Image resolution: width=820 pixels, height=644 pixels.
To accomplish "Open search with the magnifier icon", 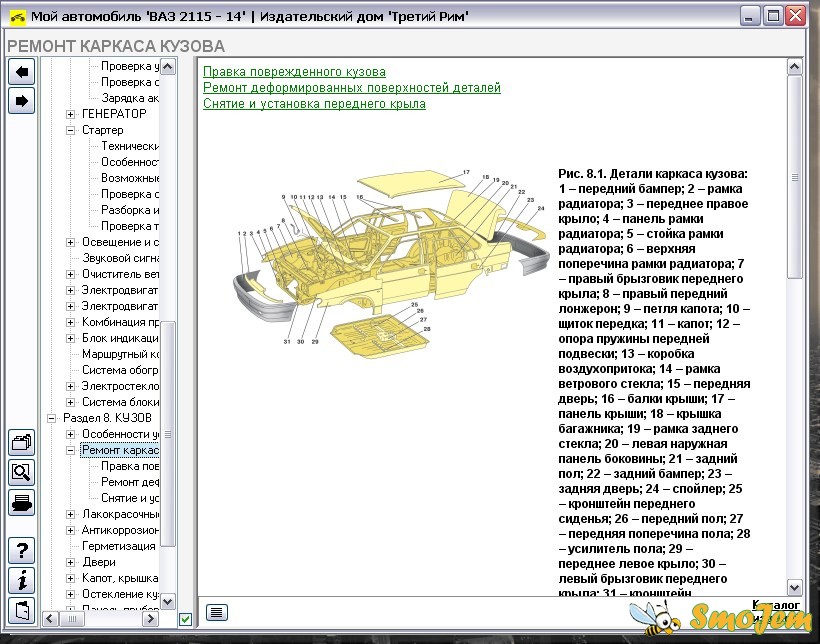I will [21, 472].
